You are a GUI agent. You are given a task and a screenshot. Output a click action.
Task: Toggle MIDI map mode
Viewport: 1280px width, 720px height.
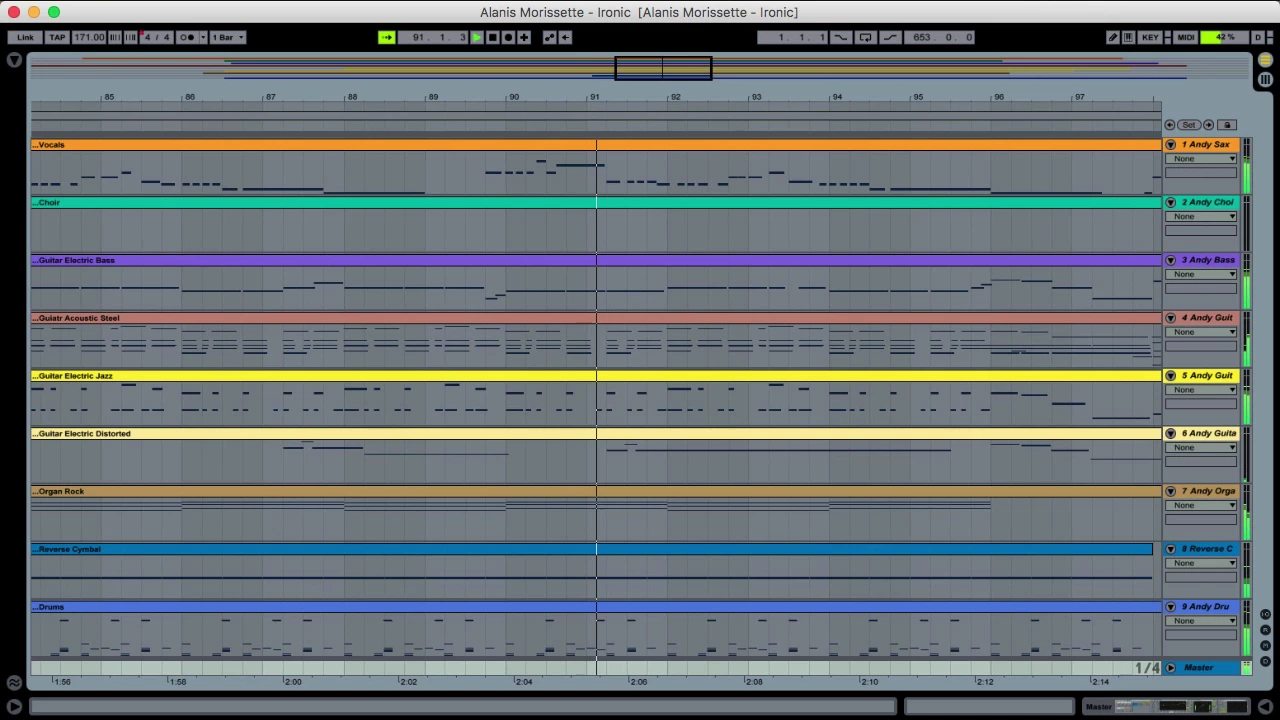(x=1185, y=37)
